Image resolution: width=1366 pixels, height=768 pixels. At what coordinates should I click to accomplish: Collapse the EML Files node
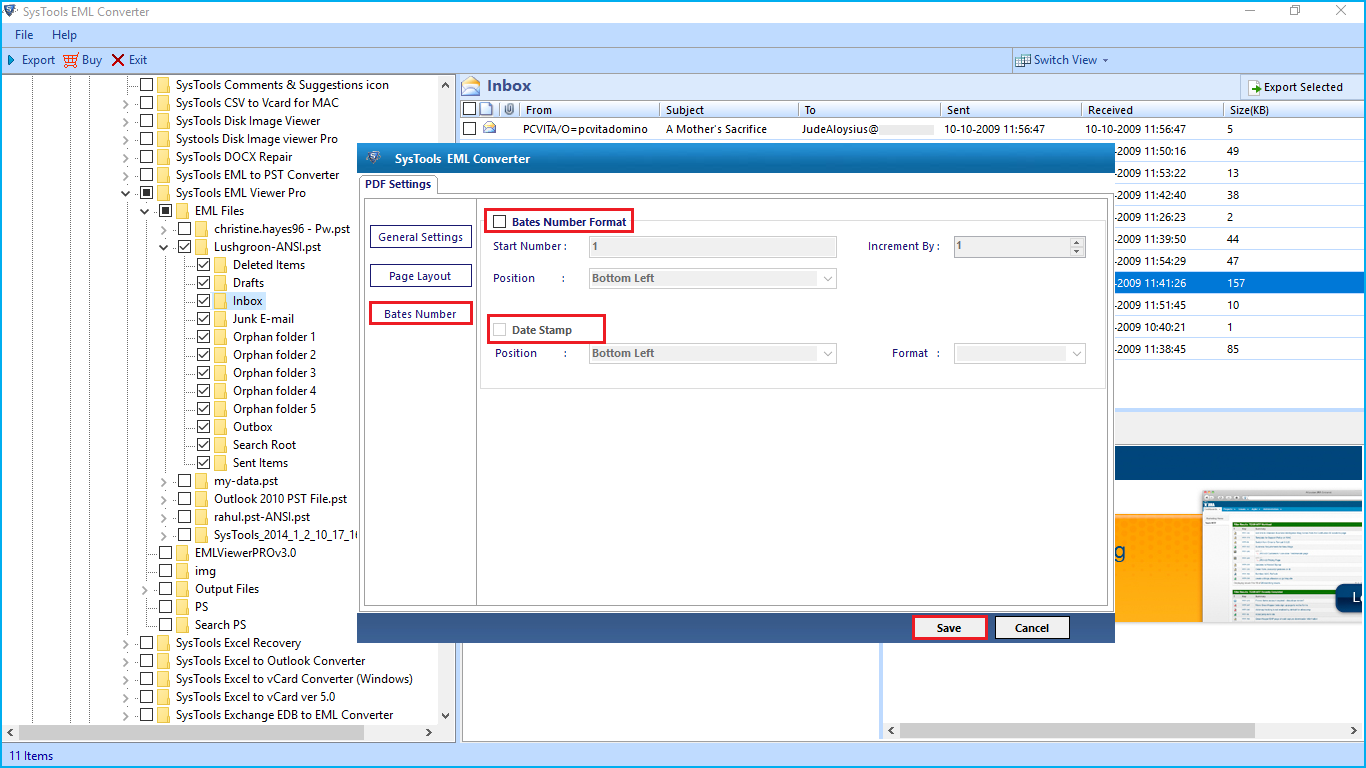coord(145,211)
